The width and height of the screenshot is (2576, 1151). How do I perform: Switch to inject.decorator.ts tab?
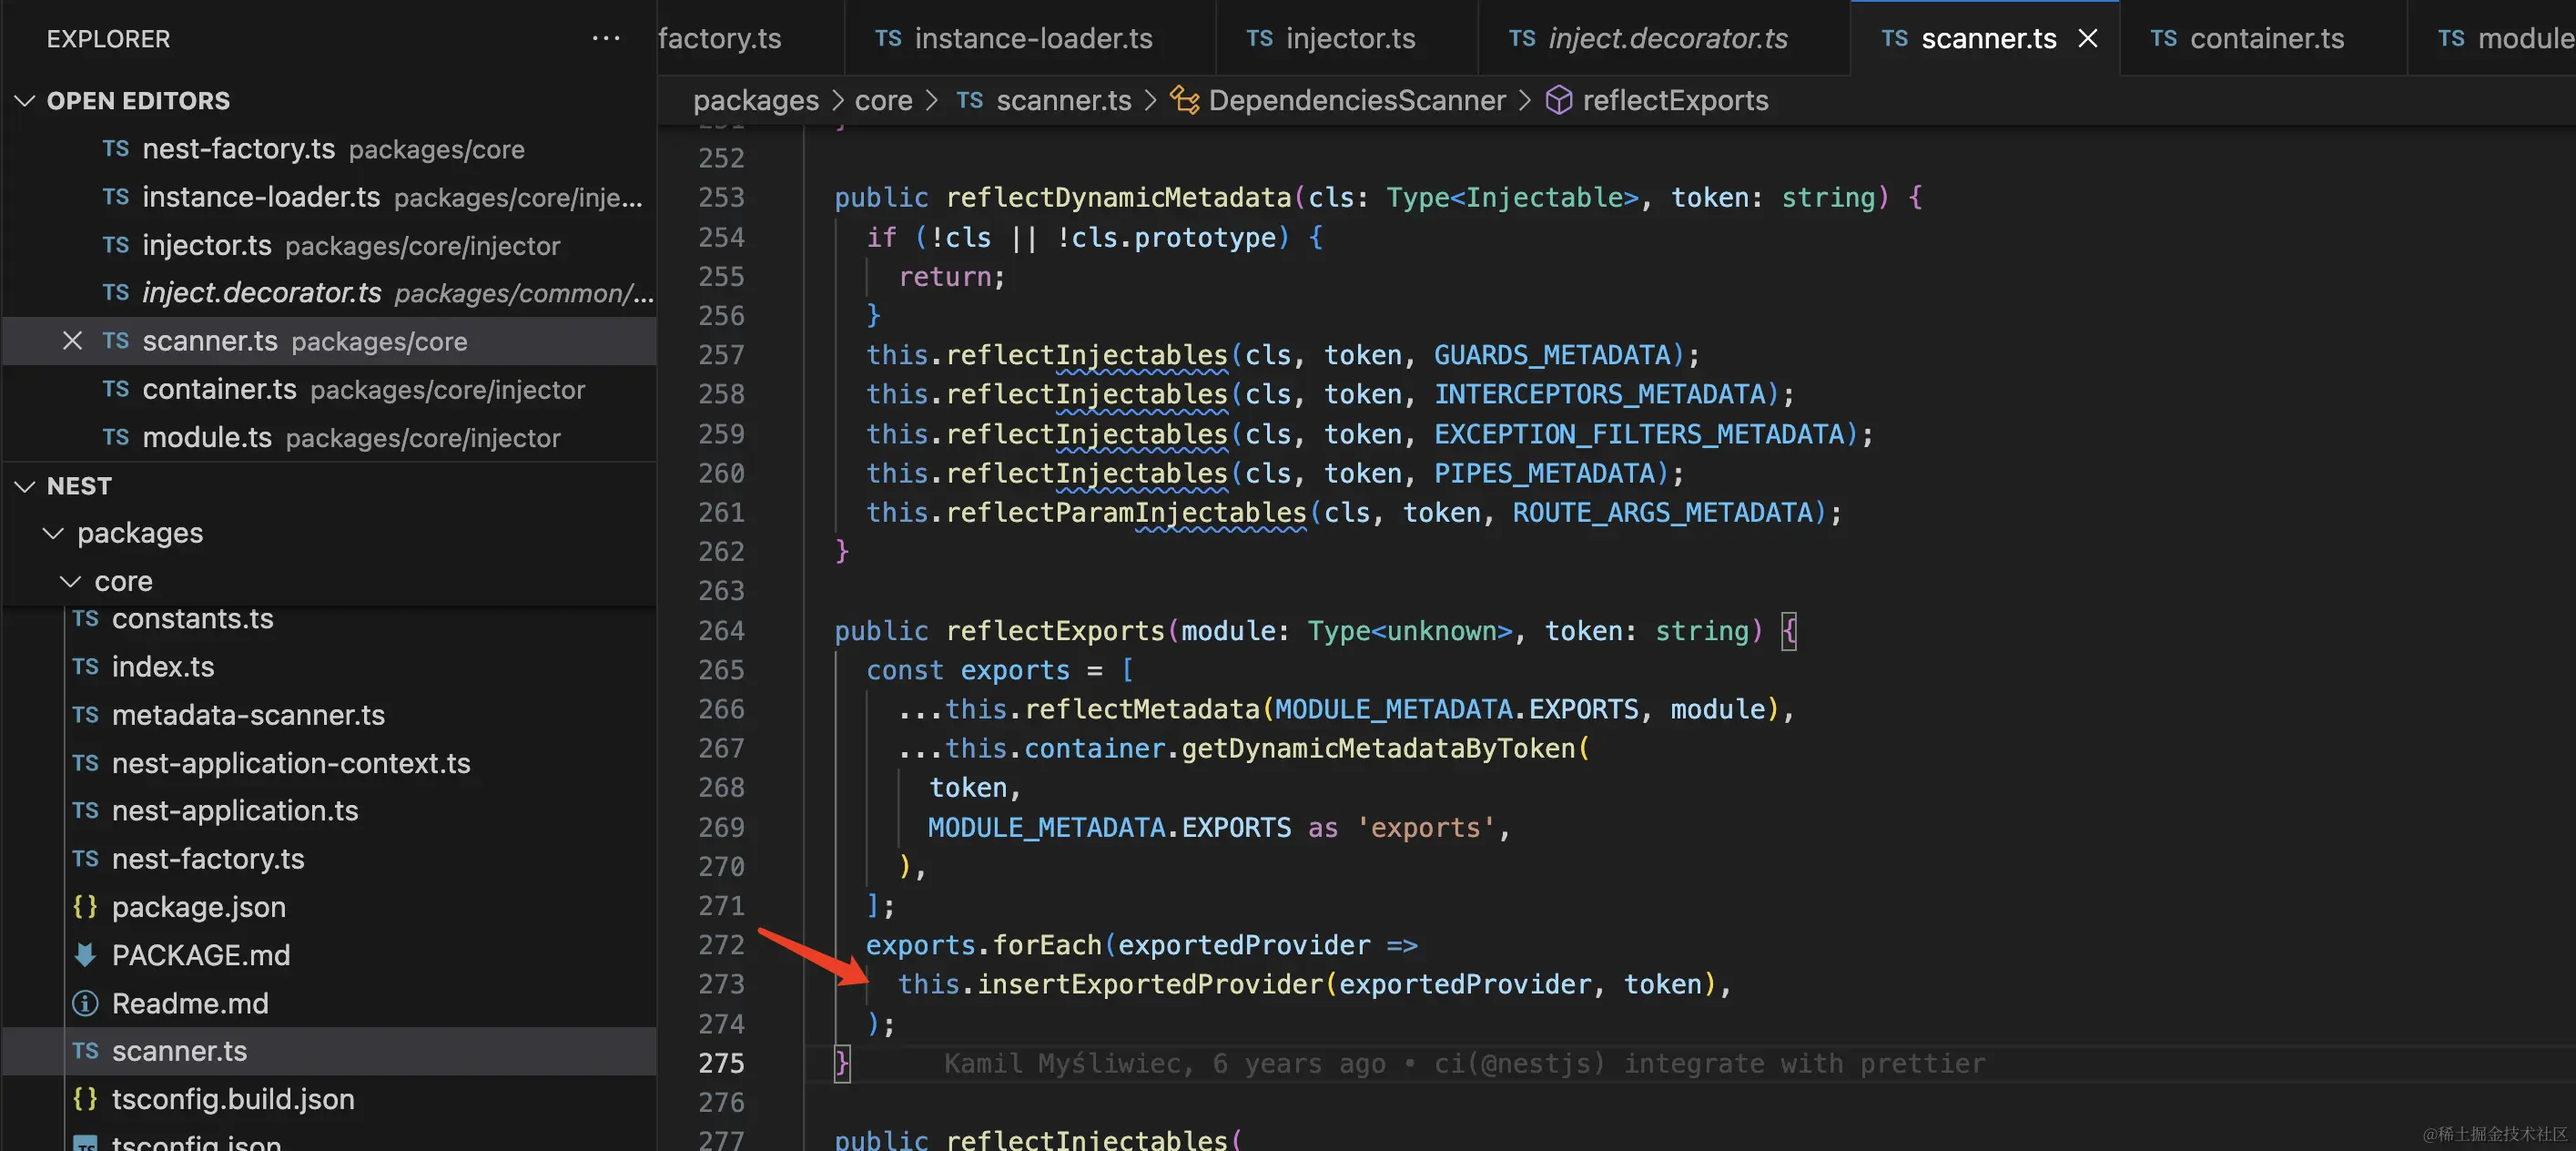pyautogui.click(x=1665, y=38)
